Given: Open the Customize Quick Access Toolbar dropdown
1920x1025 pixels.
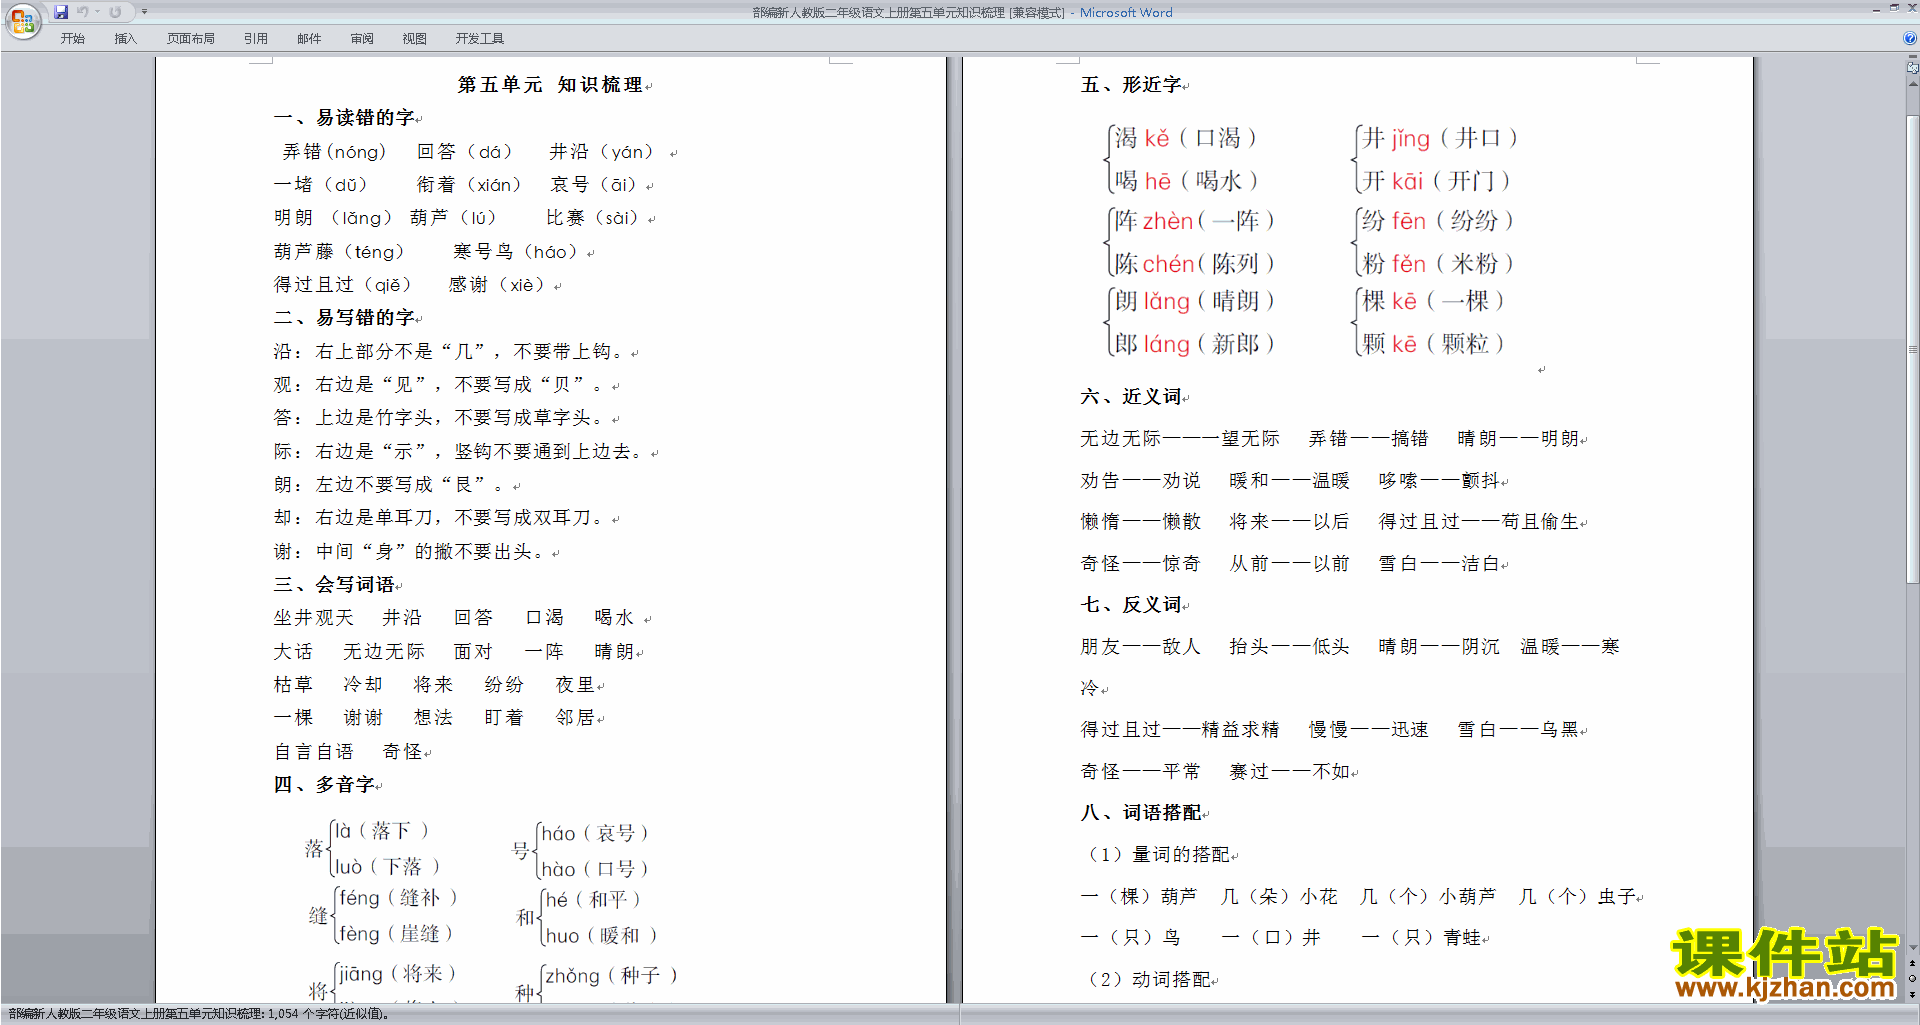Looking at the screenshot, I should 144,12.
